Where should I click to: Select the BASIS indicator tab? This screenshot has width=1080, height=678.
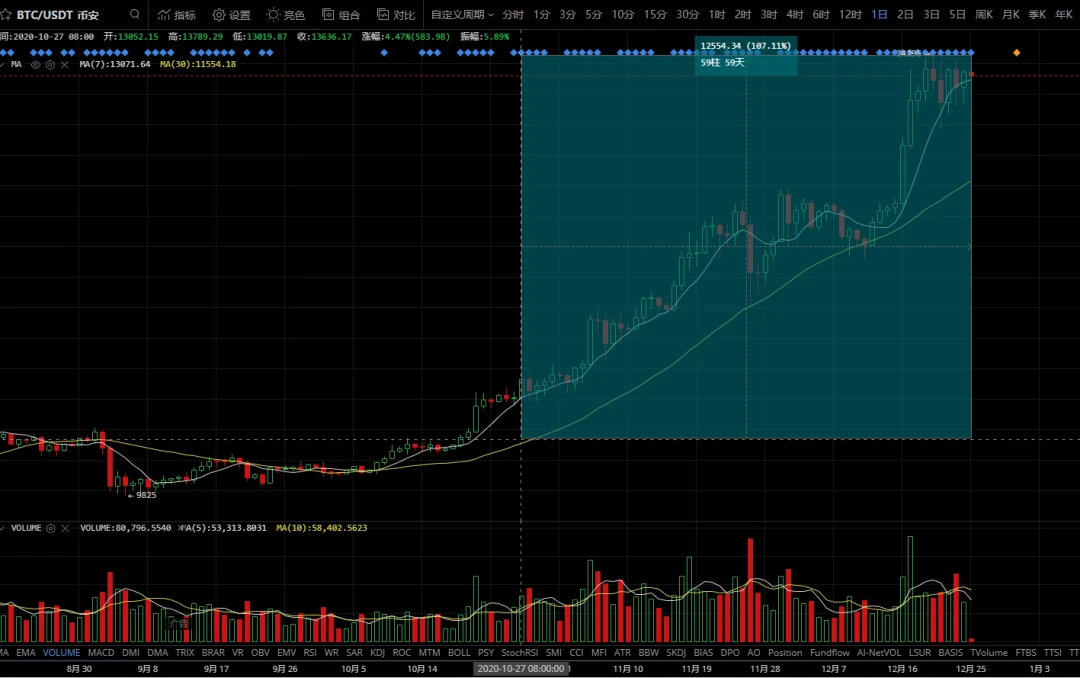coord(951,653)
